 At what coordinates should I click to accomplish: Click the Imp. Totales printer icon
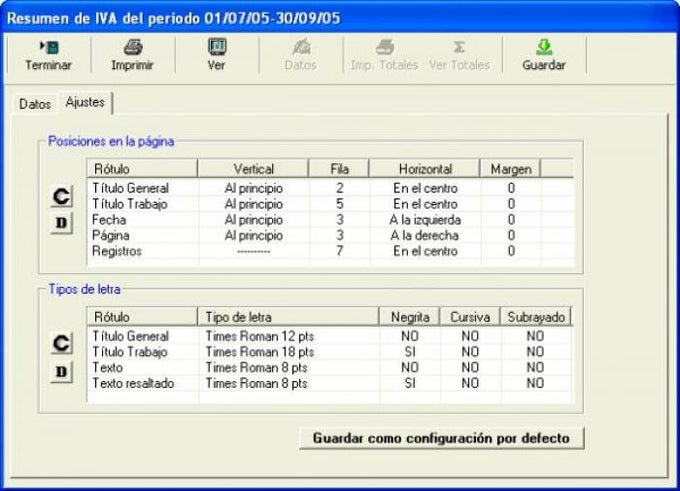coord(385,47)
